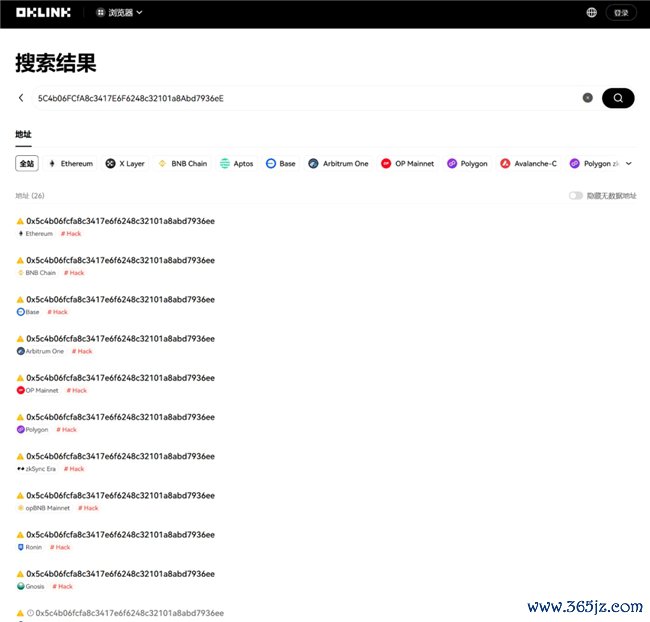
Task: Click the 登录 login button
Action: (x=621, y=13)
